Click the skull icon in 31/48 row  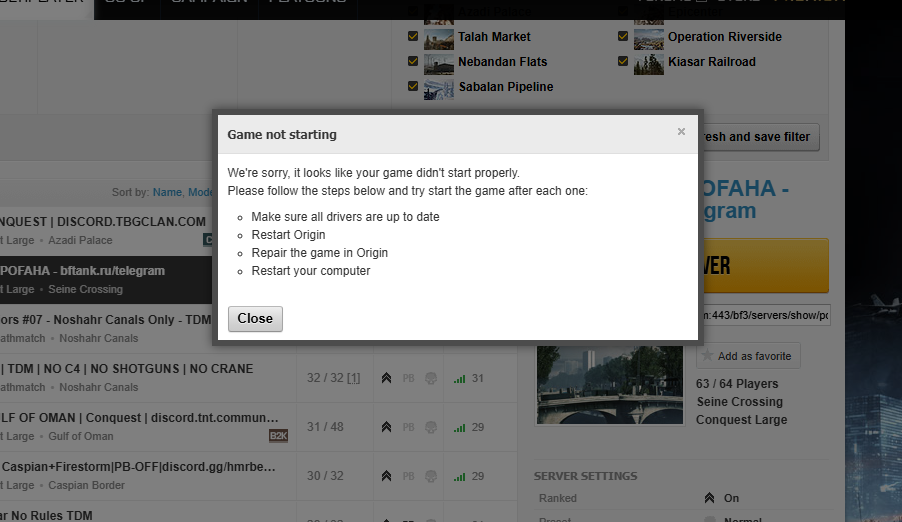[x=430, y=427]
